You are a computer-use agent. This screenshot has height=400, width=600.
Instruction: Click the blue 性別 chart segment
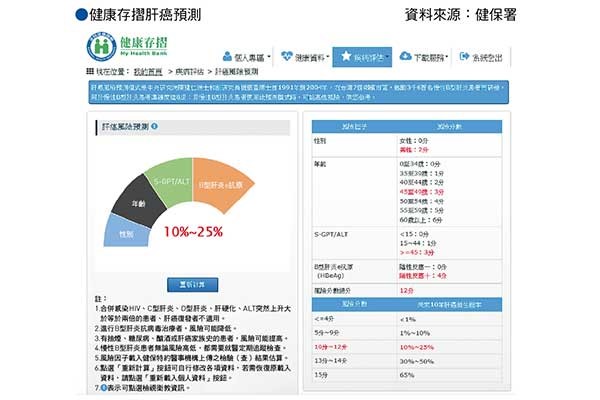point(125,232)
